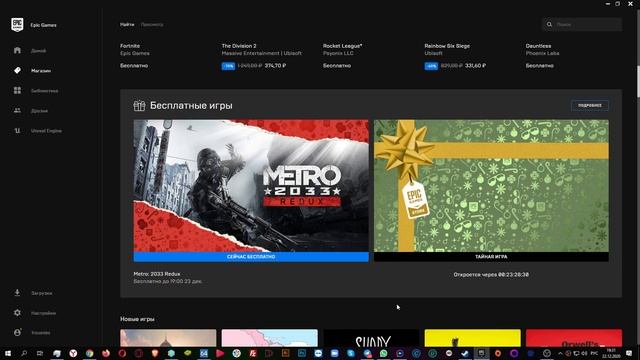Open the Unreal Engine icon in the sidebar
640x360 pixels.
[17, 131]
